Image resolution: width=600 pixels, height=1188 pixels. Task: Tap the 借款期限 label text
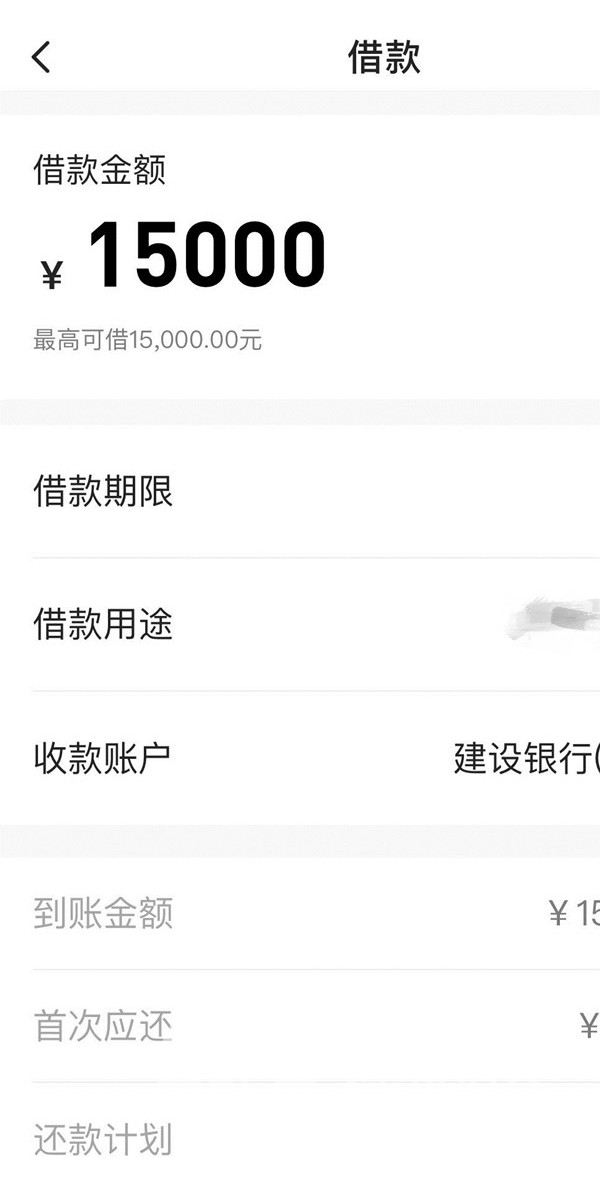(103, 491)
